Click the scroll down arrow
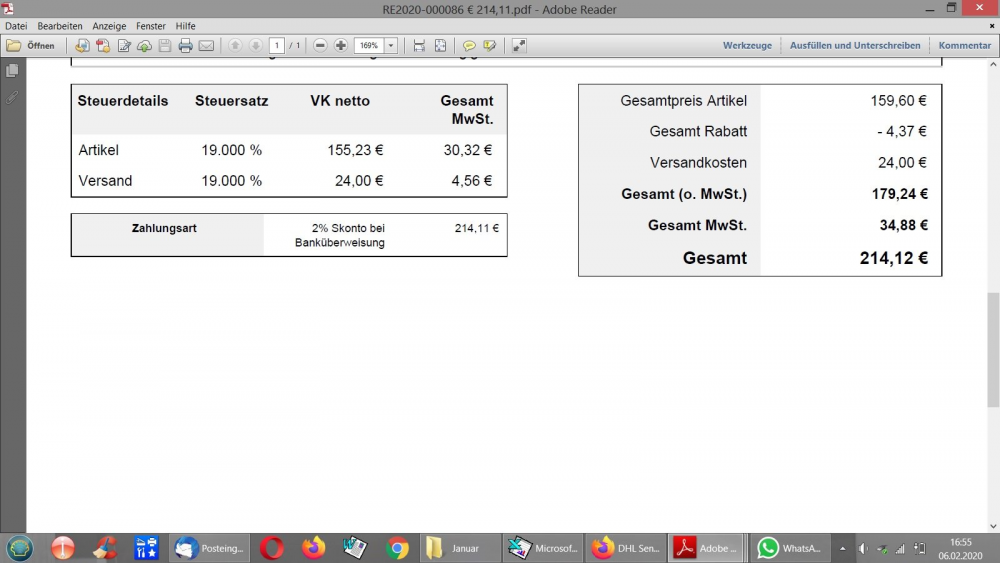1000x563 pixels. 993,527
